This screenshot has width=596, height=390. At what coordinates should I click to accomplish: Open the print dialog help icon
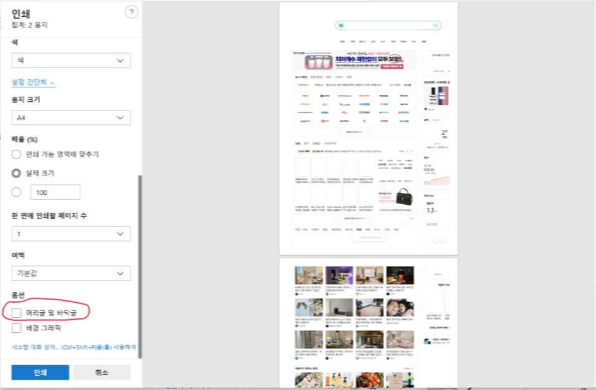coord(132,12)
